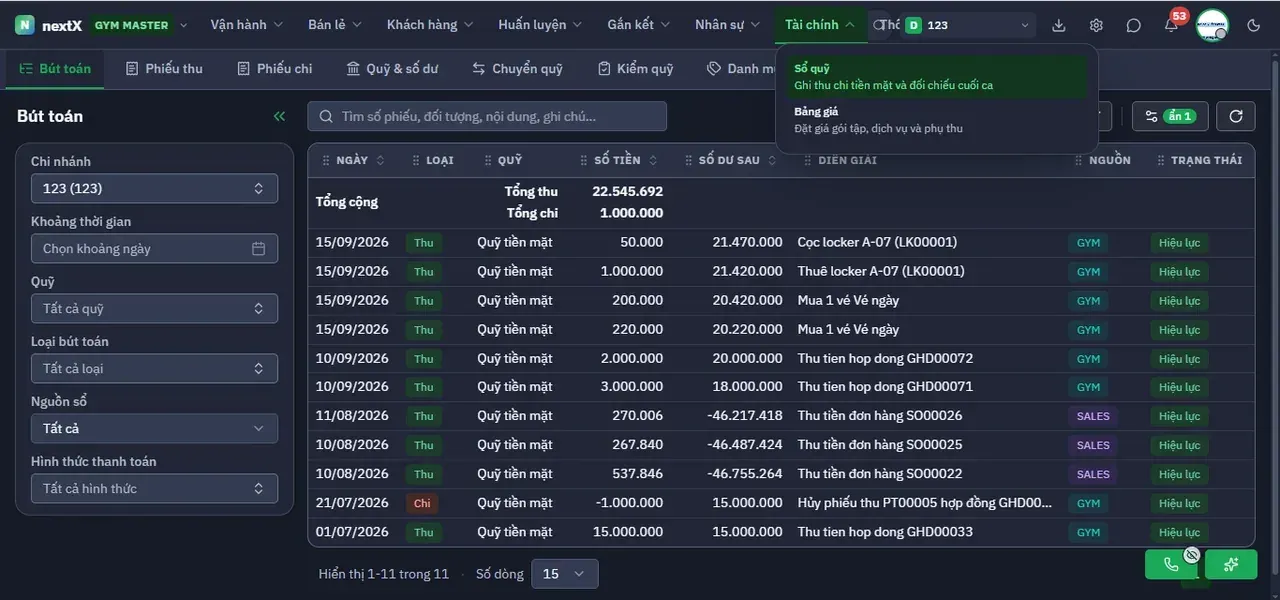Open the Kiểm quỹ tab
1280x600 pixels.
tap(635, 69)
